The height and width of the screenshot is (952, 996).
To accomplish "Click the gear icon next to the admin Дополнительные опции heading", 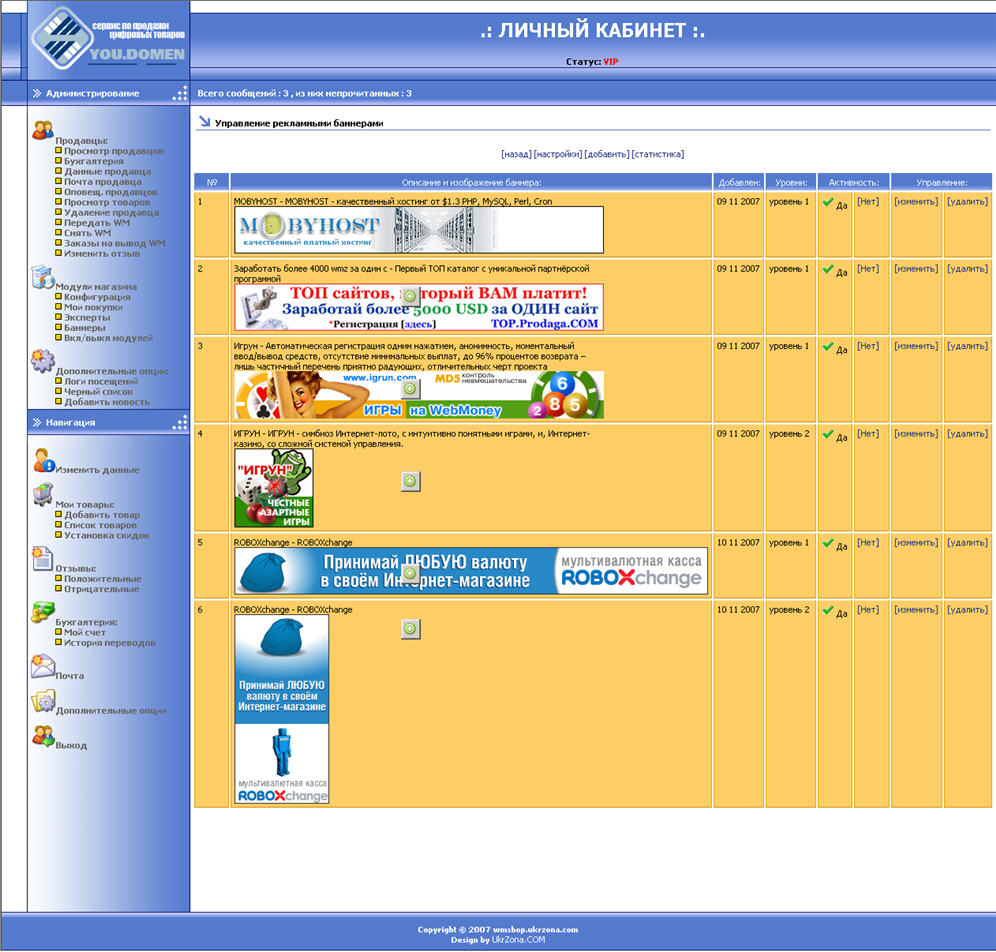I will pos(43,361).
